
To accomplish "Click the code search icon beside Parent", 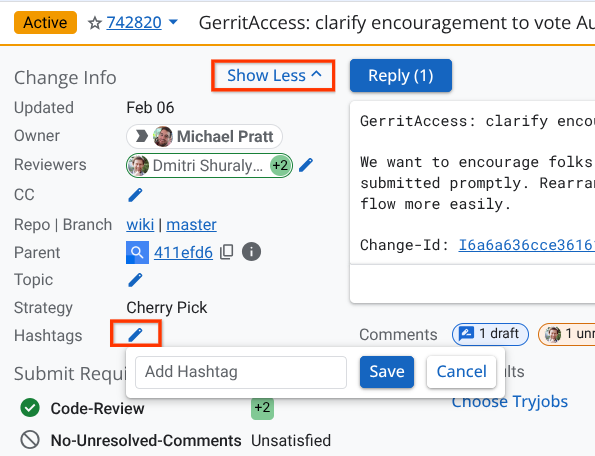I will [x=137, y=252].
